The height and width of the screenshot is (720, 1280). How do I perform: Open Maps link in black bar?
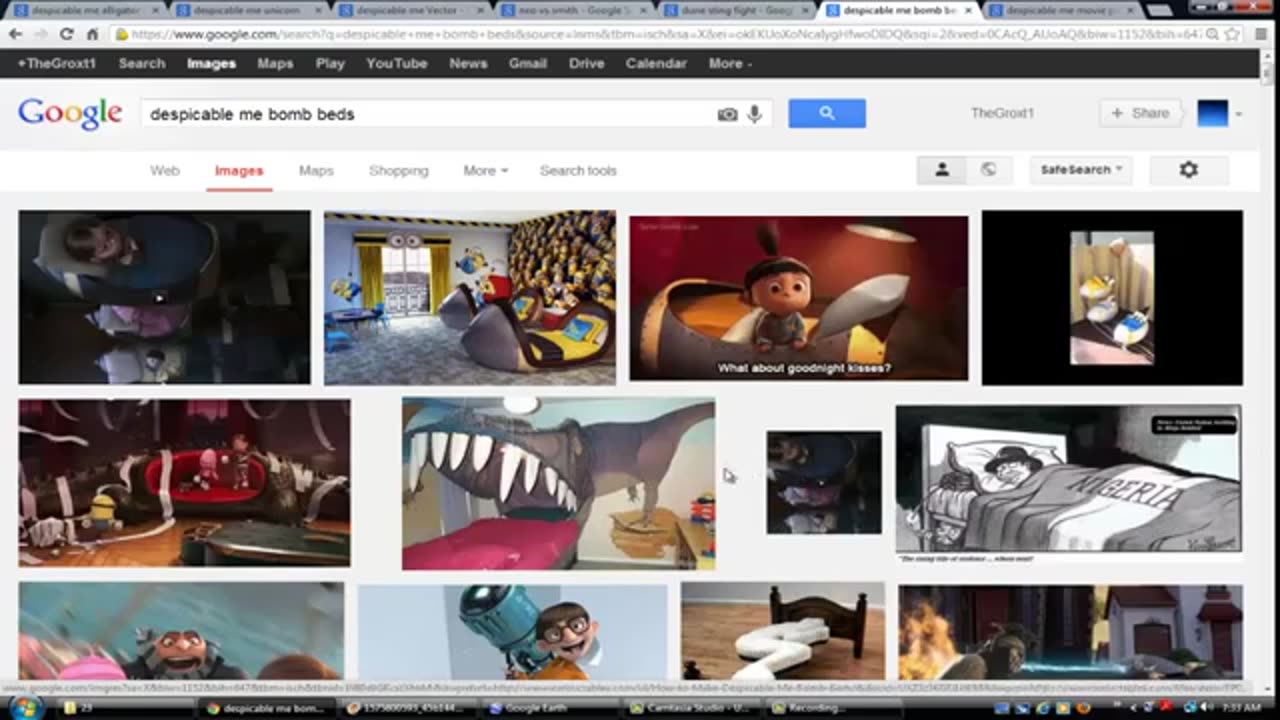click(x=275, y=63)
